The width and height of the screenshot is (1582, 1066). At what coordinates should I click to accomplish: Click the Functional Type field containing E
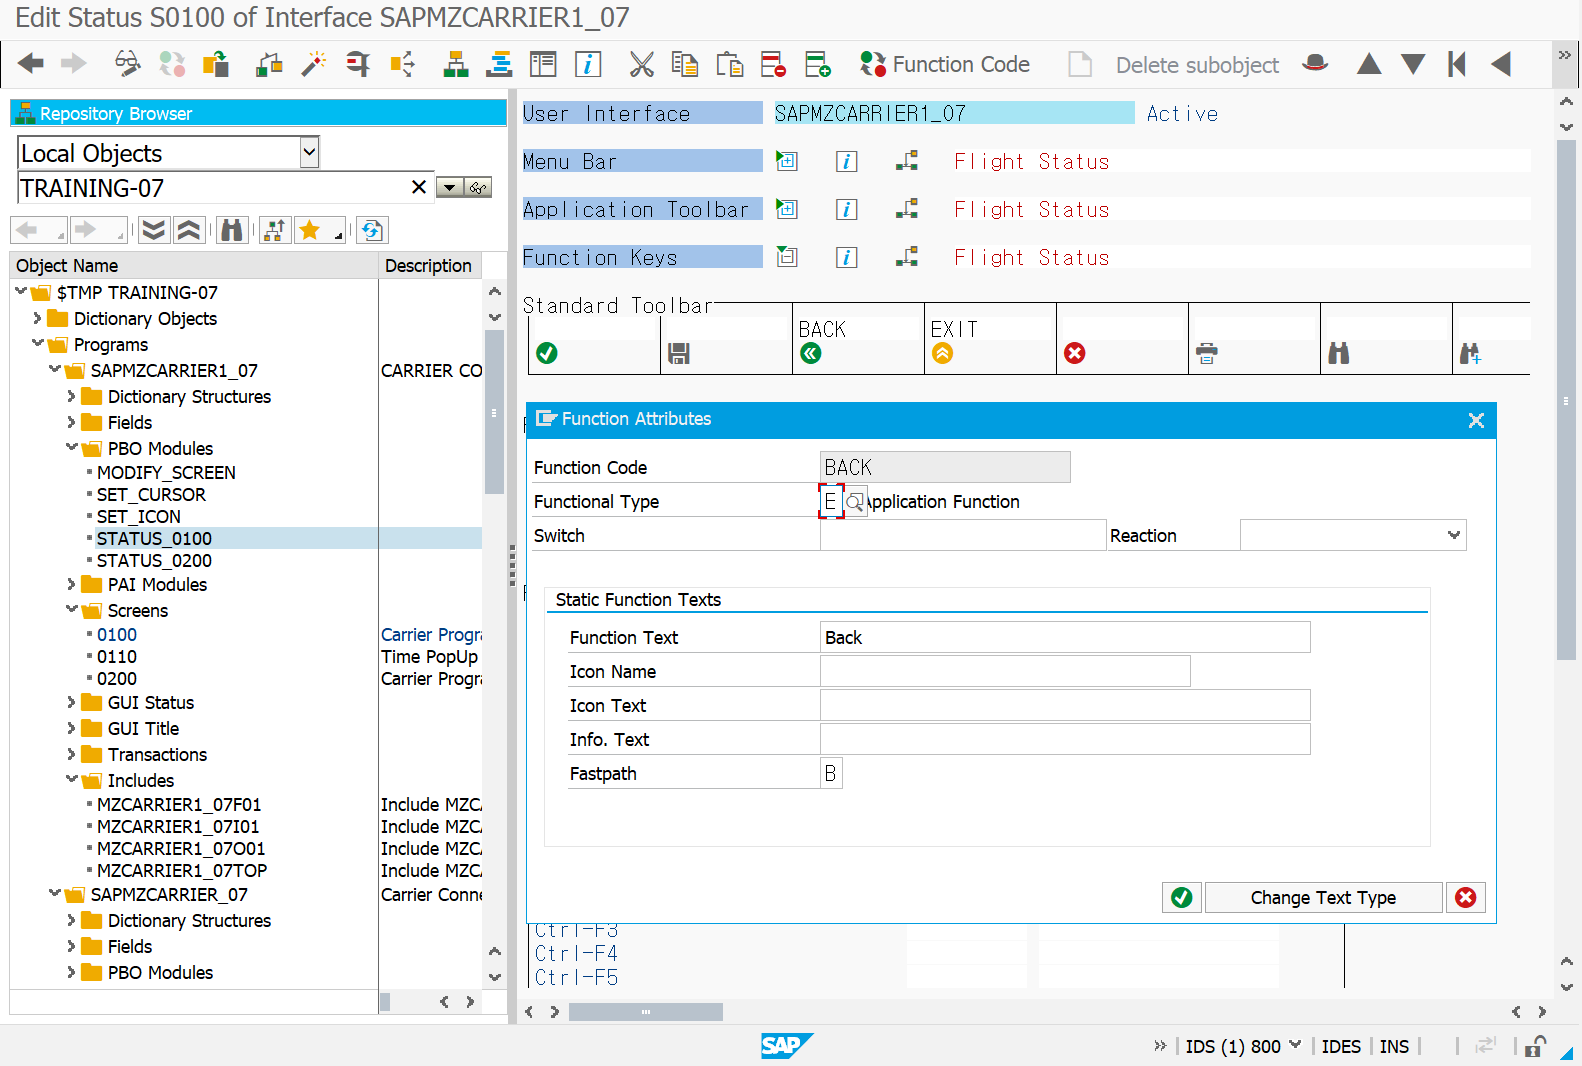point(831,501)
